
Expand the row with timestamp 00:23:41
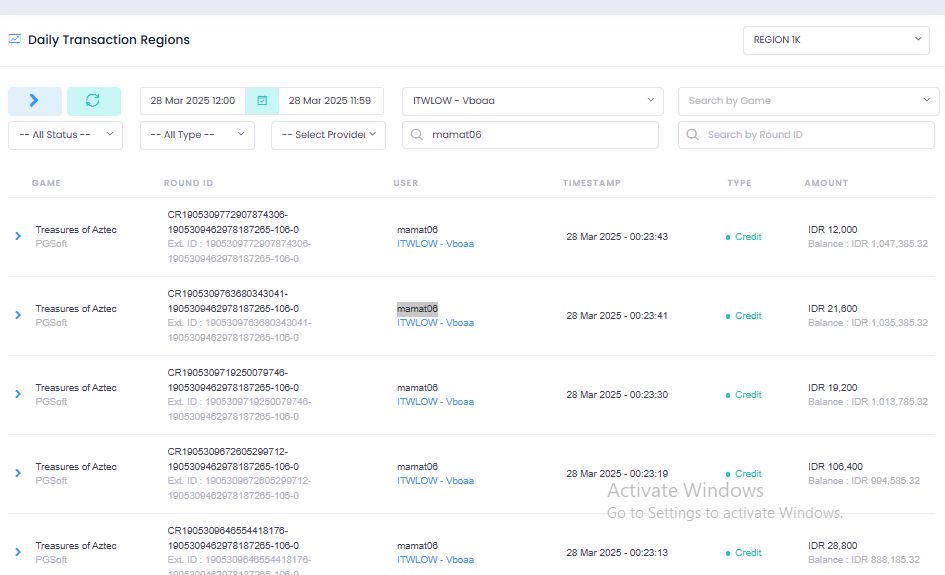pos(18,315)
